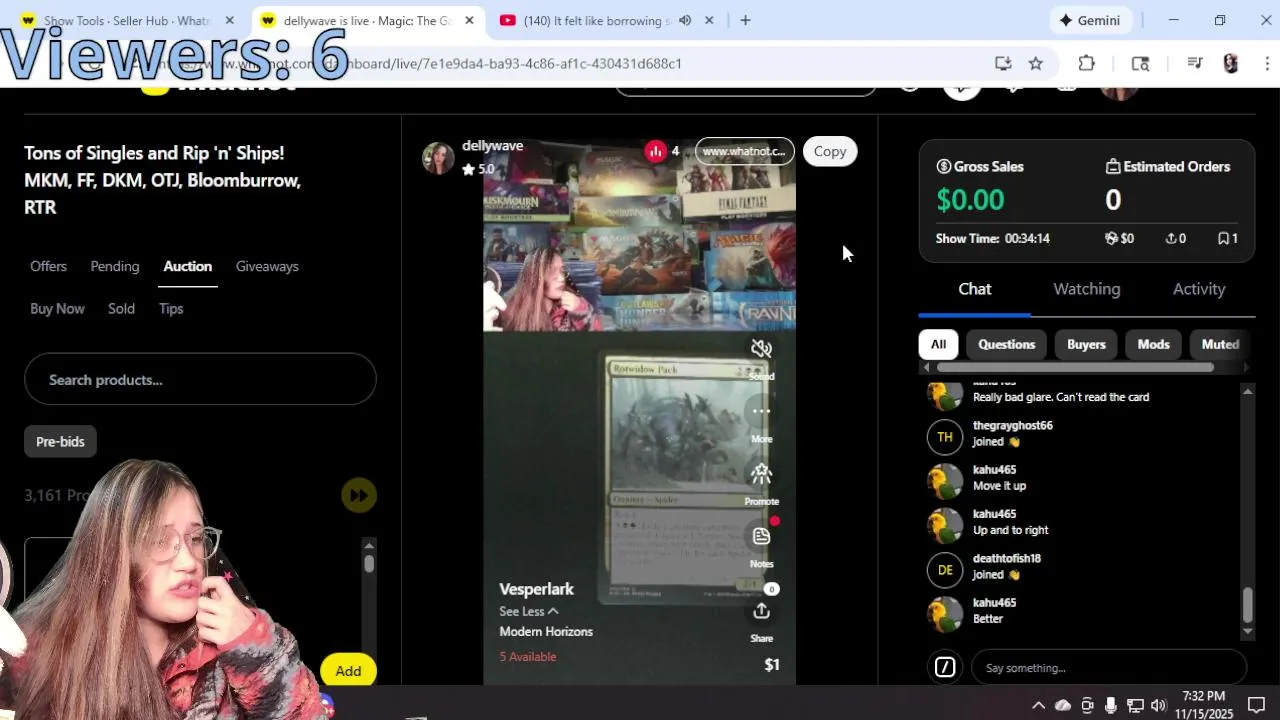
Task: Open the Notes icon on the video
Action: 761,536
